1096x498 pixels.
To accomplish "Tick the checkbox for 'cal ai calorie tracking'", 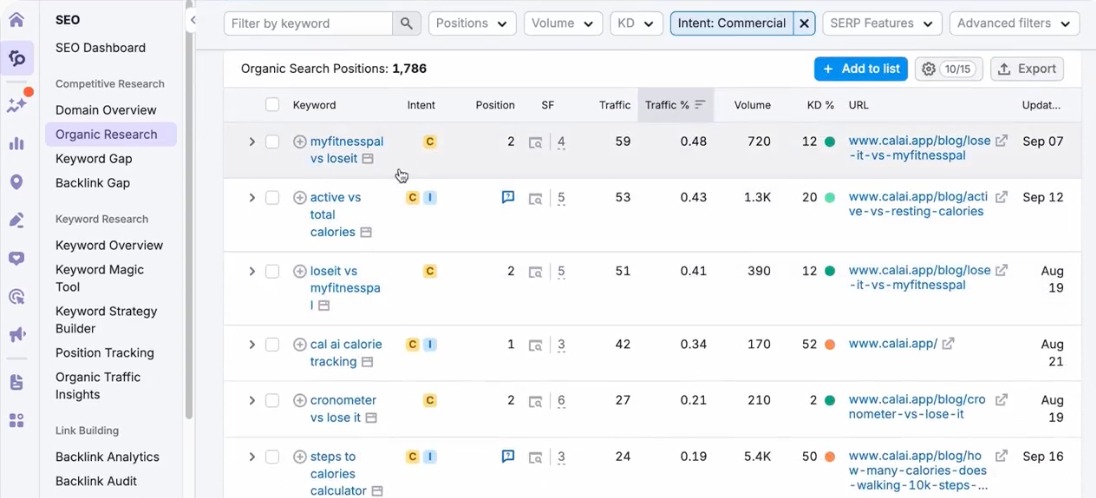I will (x=272, y=345).
